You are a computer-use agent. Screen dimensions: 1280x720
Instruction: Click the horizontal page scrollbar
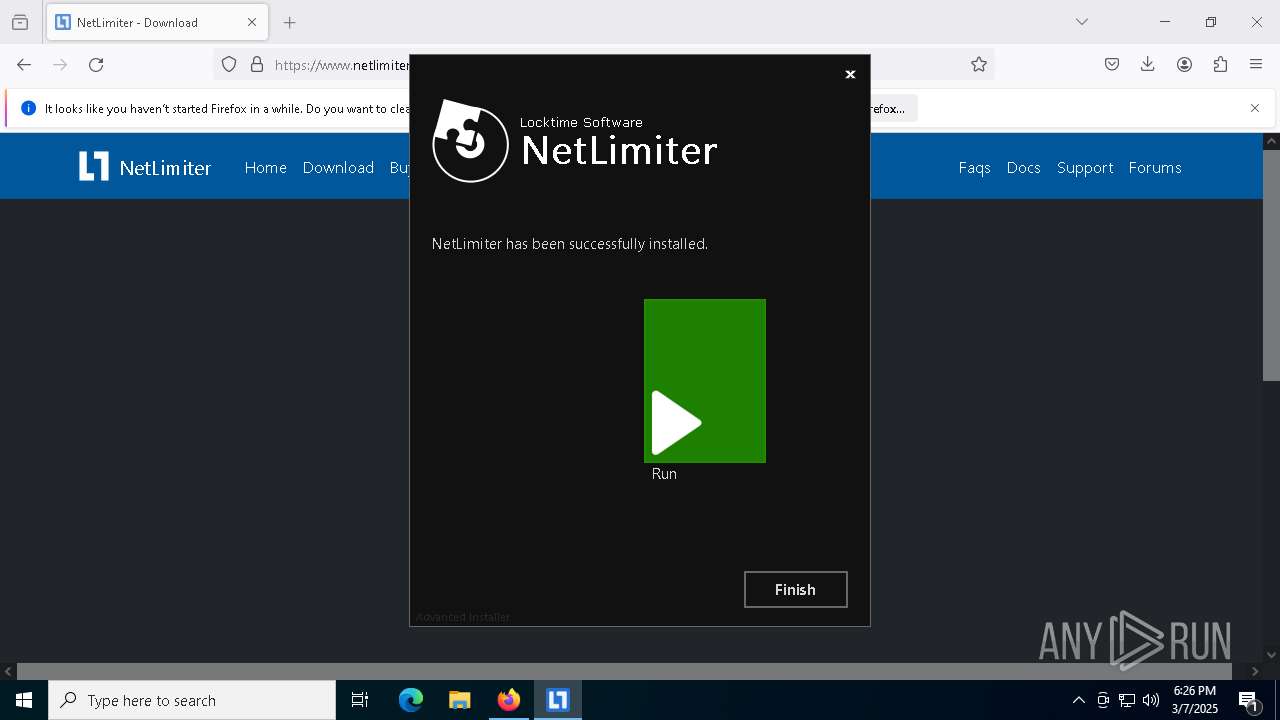pyautogui.click(x=624, y=671)
